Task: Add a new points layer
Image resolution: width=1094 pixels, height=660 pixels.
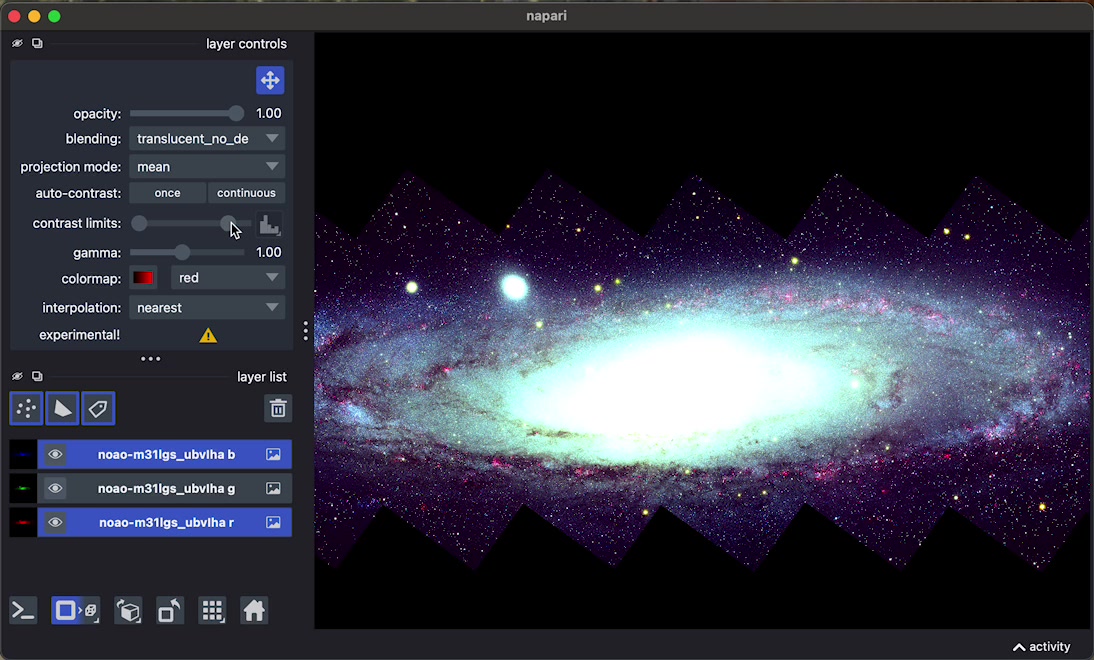Action: point(27,408)
